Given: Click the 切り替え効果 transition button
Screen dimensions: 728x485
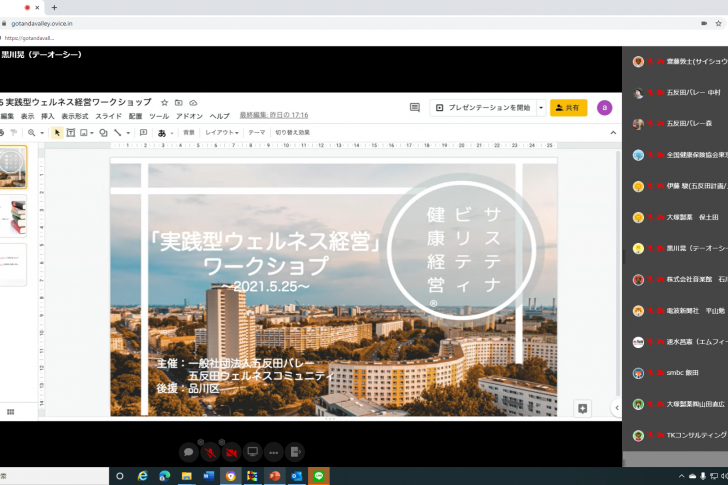Looking at the screenshot, I should click(292, 132).
